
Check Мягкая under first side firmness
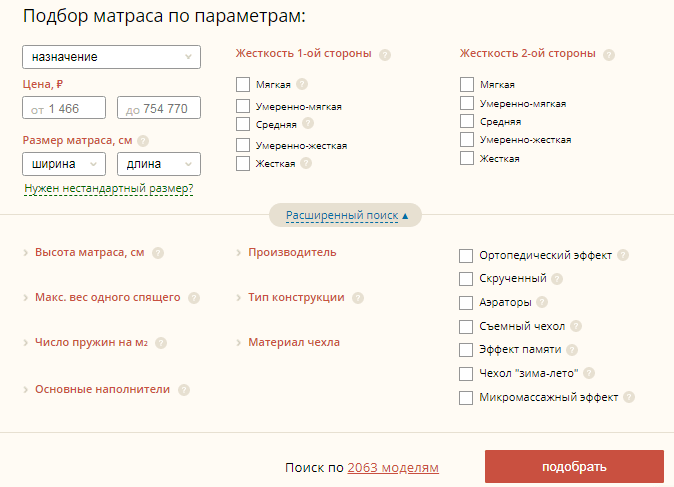(x=243, y=85)
